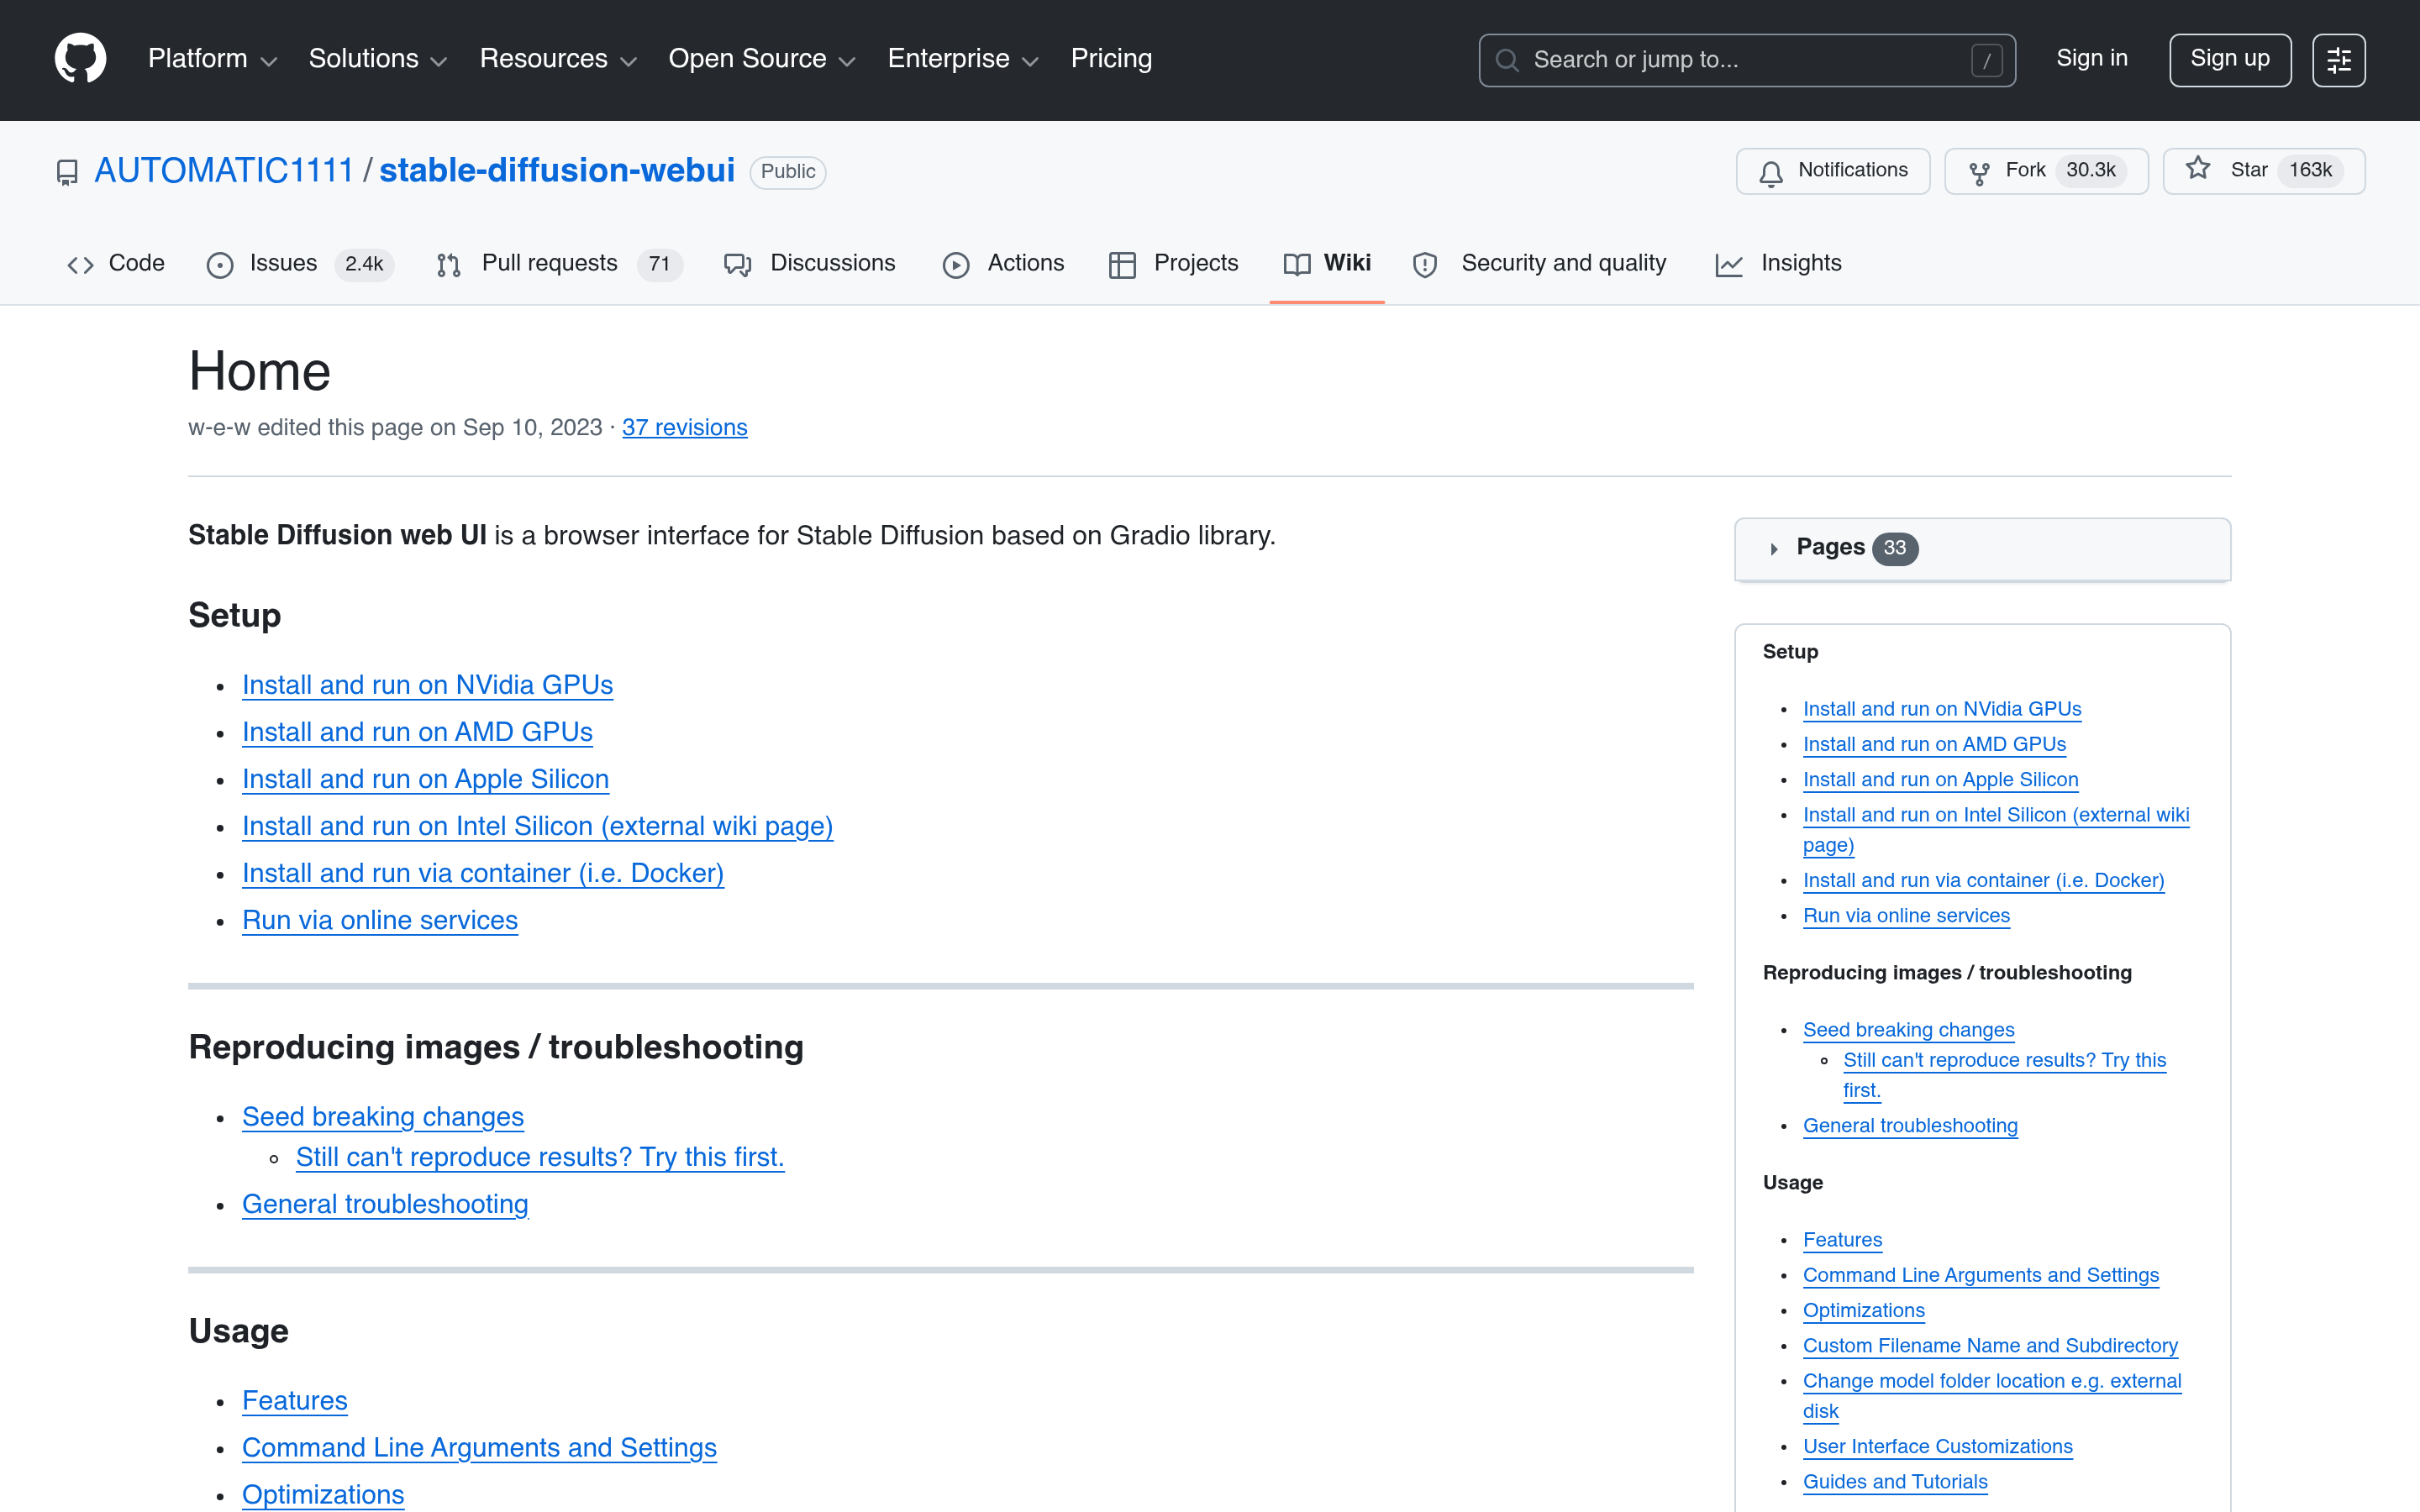Click the Projects table icon

click(x=1122, y=265)
